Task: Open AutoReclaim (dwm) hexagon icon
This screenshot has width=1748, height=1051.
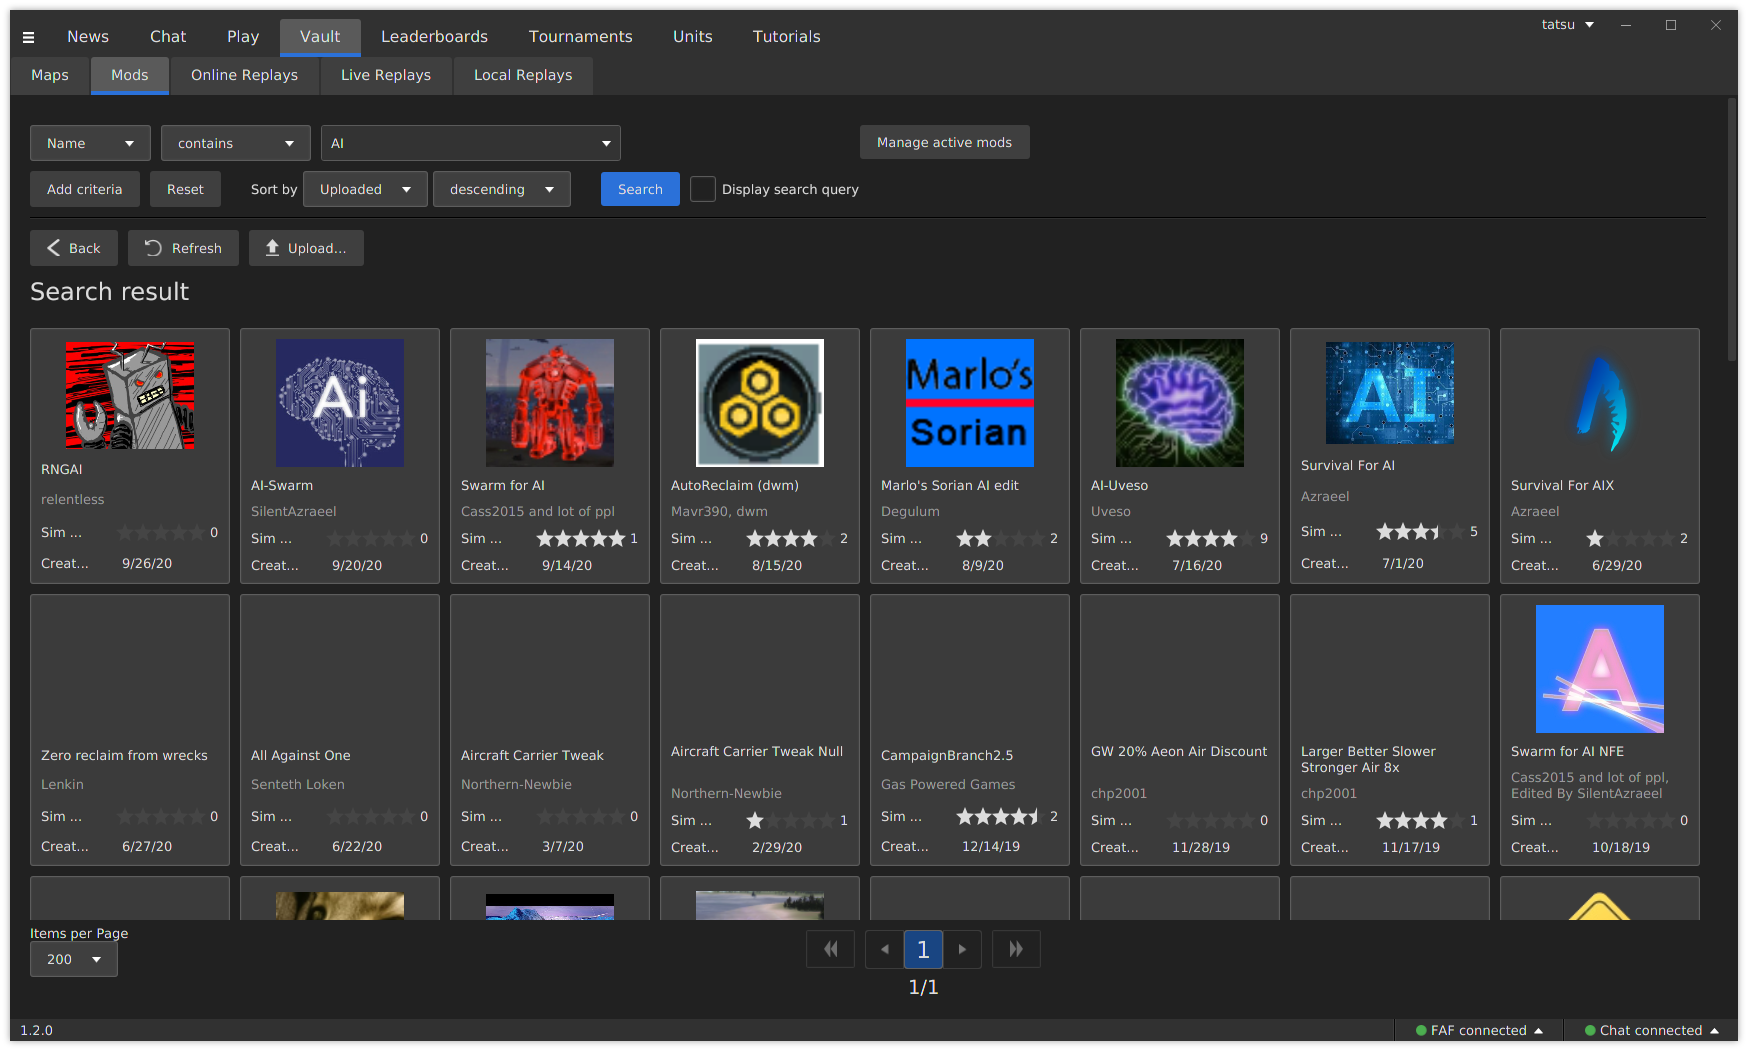Action: pyautogui.click(x=760, y=403)
